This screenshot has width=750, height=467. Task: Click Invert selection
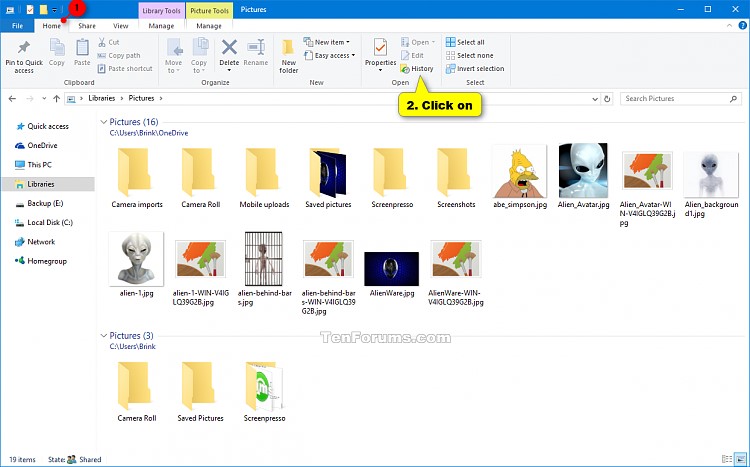(475, 68)
